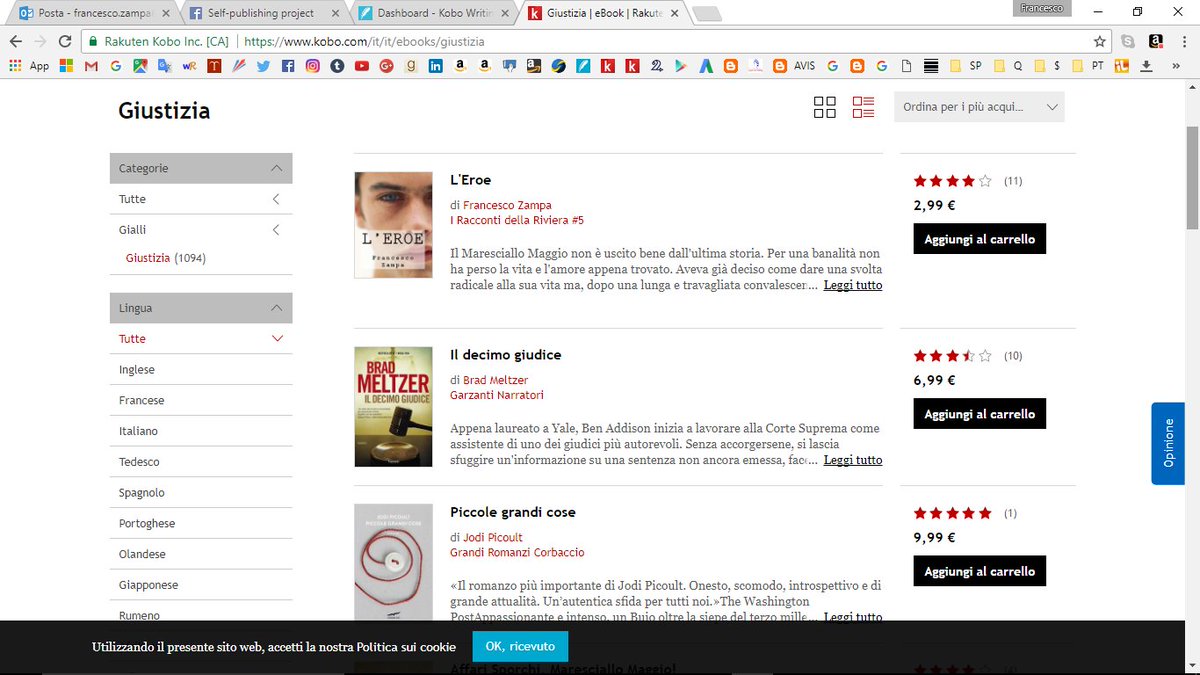
Task: Open the Il decimo giudice cover thumbnail
Action: [393, 407]
